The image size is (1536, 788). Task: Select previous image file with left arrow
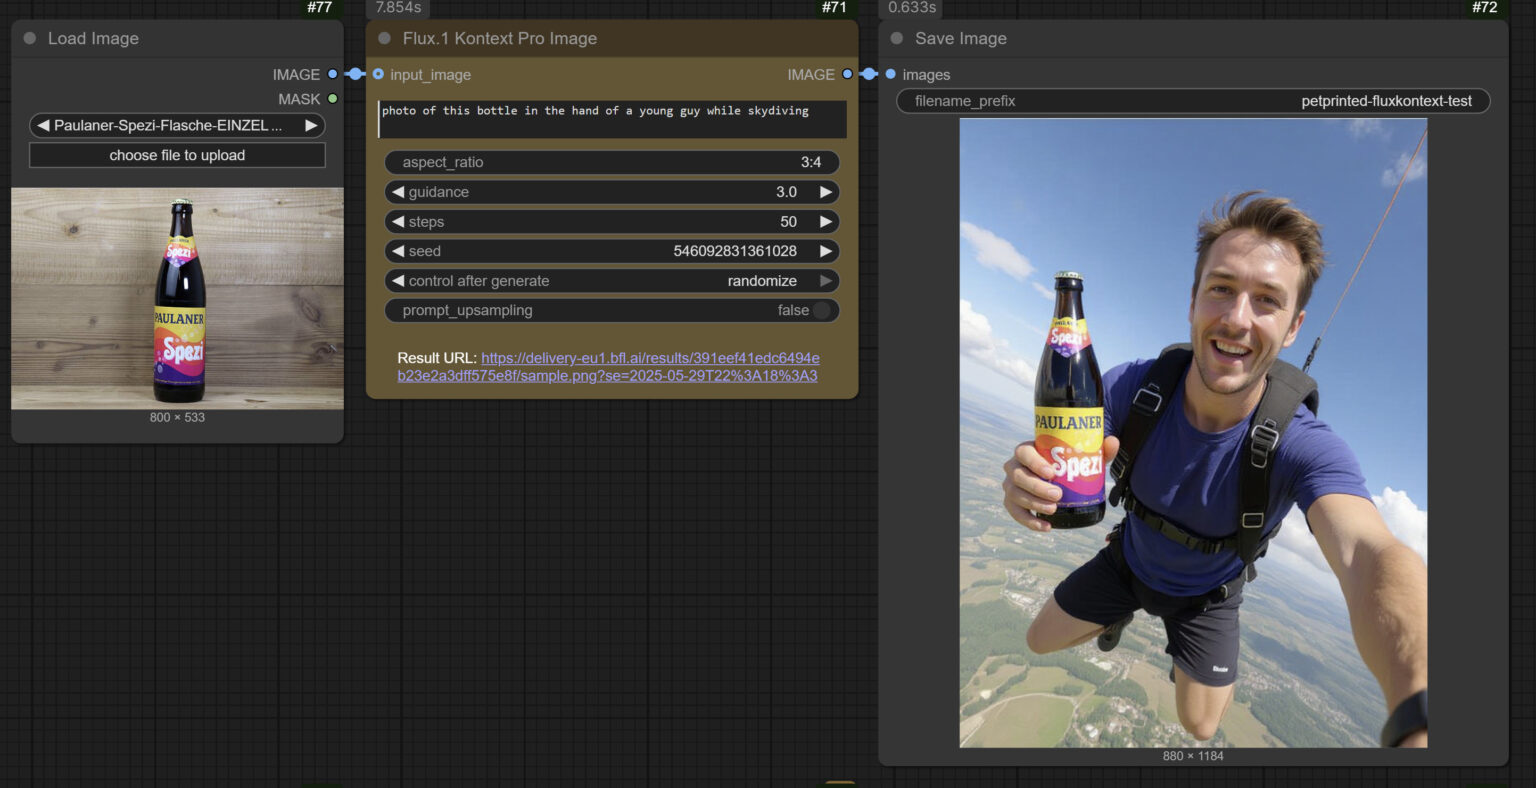click(43, 125)
